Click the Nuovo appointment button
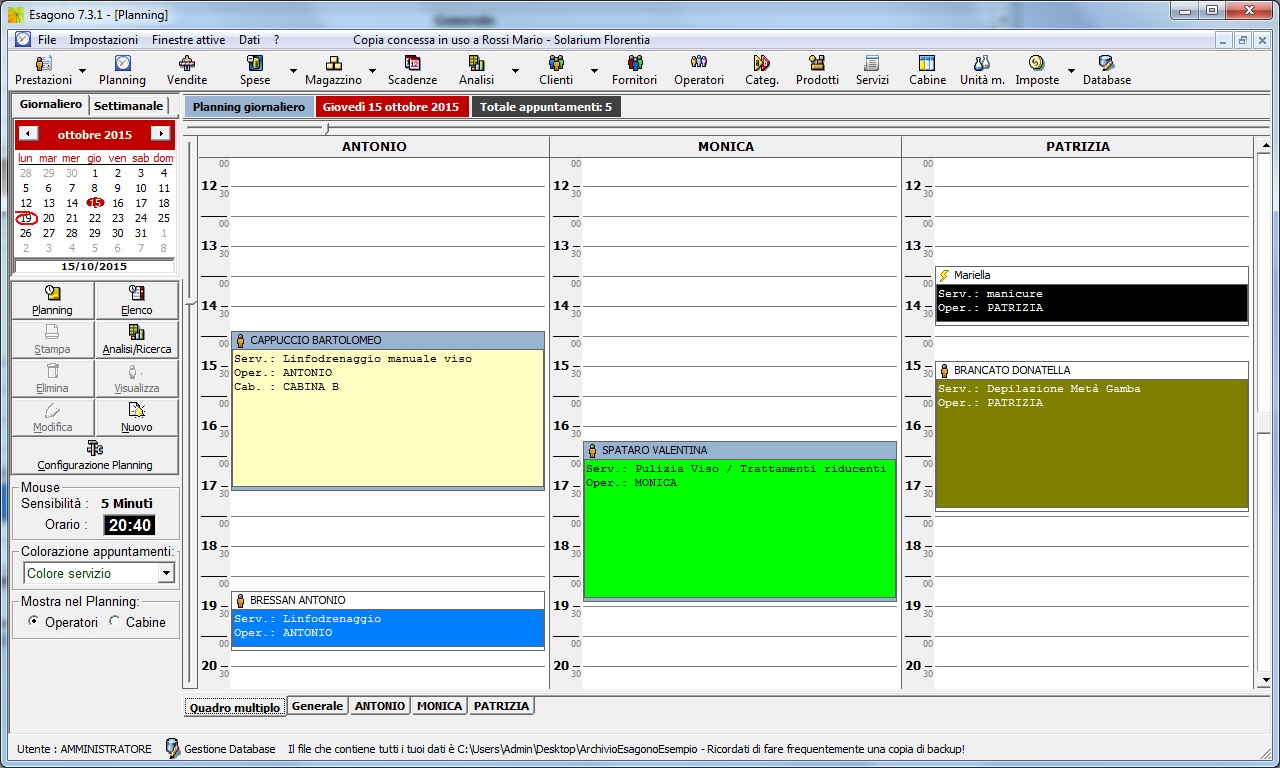This screenshot has width=1280, height=768. coord(137,417)
